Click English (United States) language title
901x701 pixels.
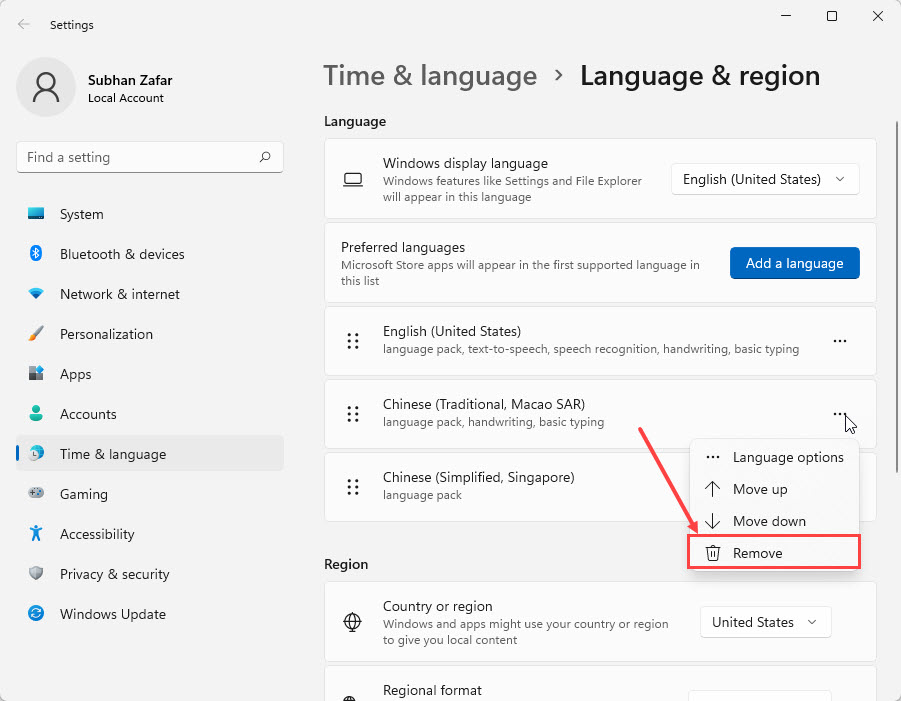click(x=452, y=332)
